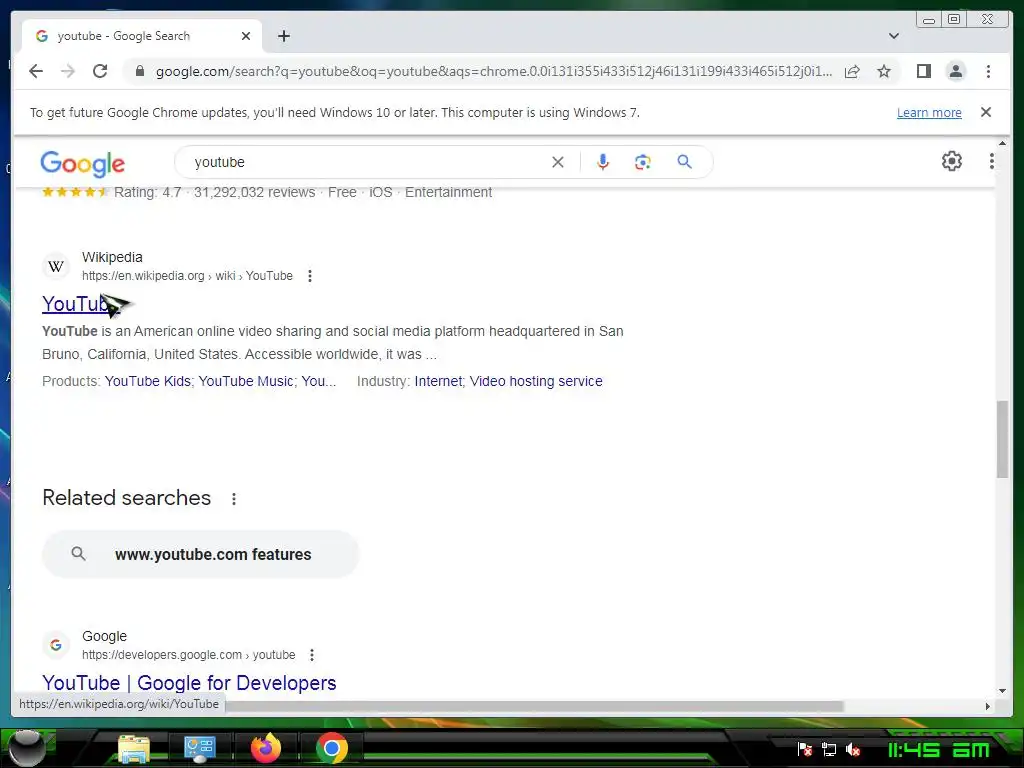1024x768 pixels.
Task: Click the vertical scrollbar thumb
Action: click(x=1002, y=439)
